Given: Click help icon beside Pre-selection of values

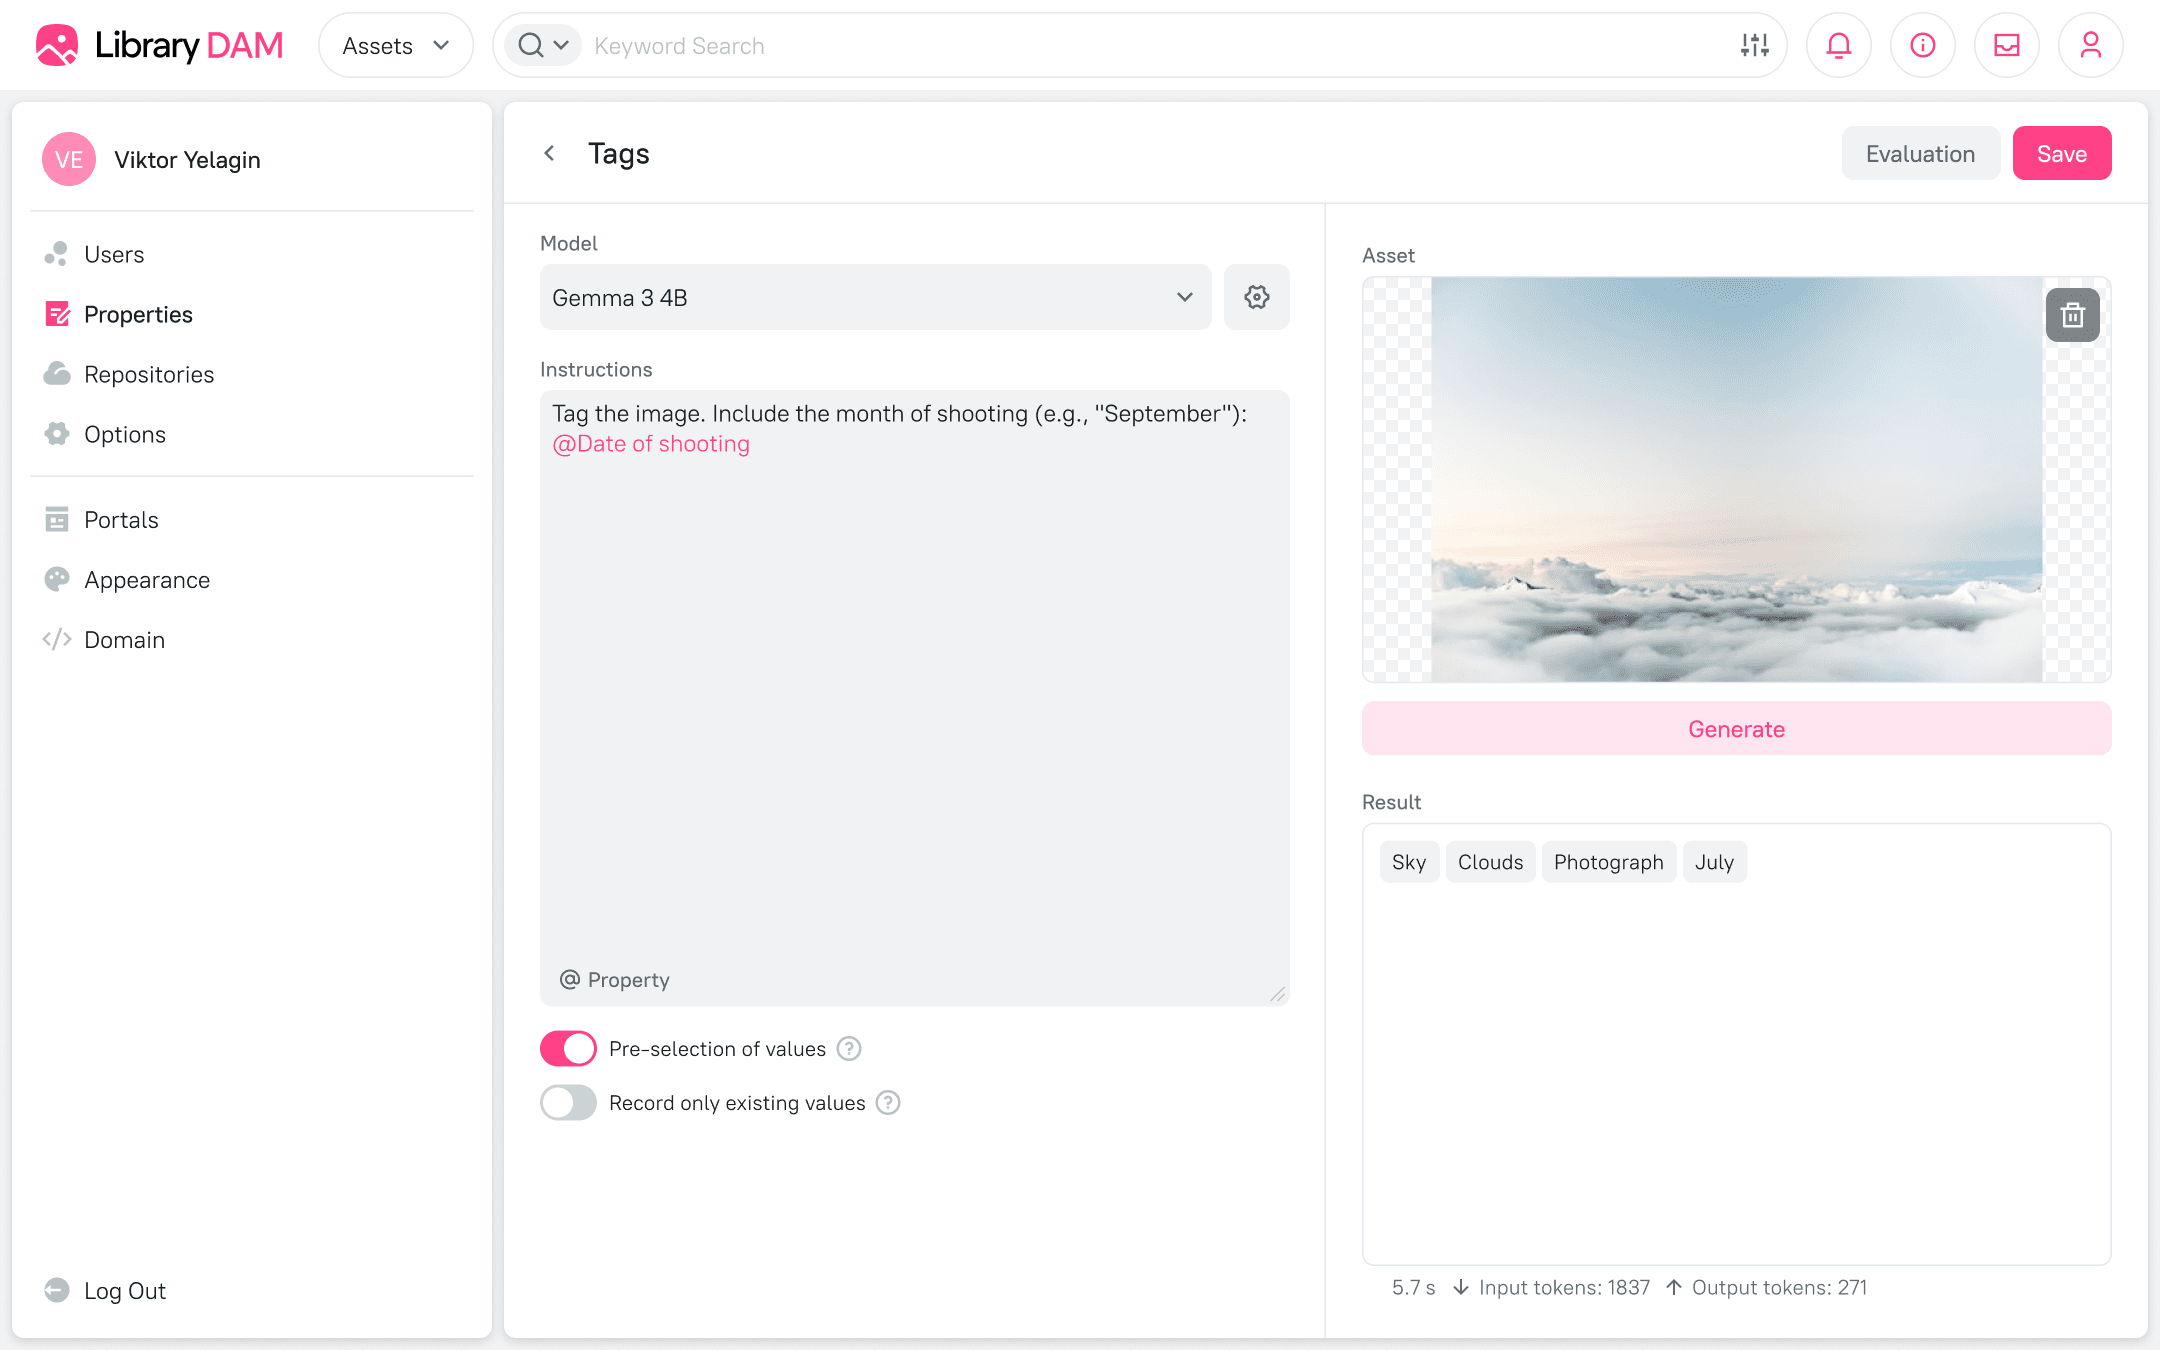Looking at the screenshot, I should pos(849,1048).
